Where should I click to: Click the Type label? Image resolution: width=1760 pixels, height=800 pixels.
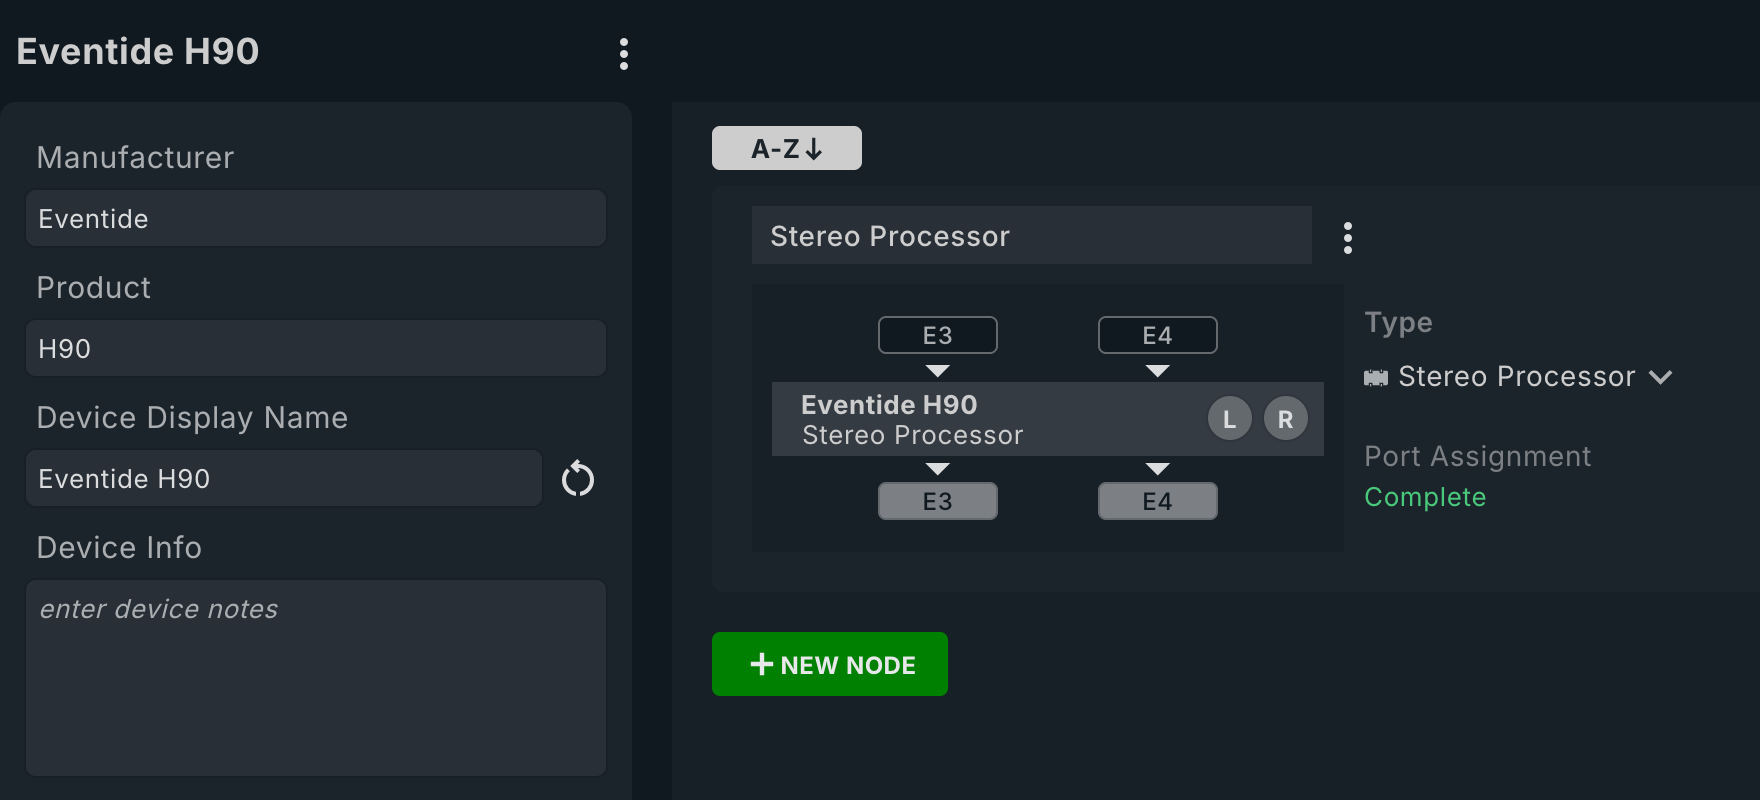click(x=1398, y=323)
